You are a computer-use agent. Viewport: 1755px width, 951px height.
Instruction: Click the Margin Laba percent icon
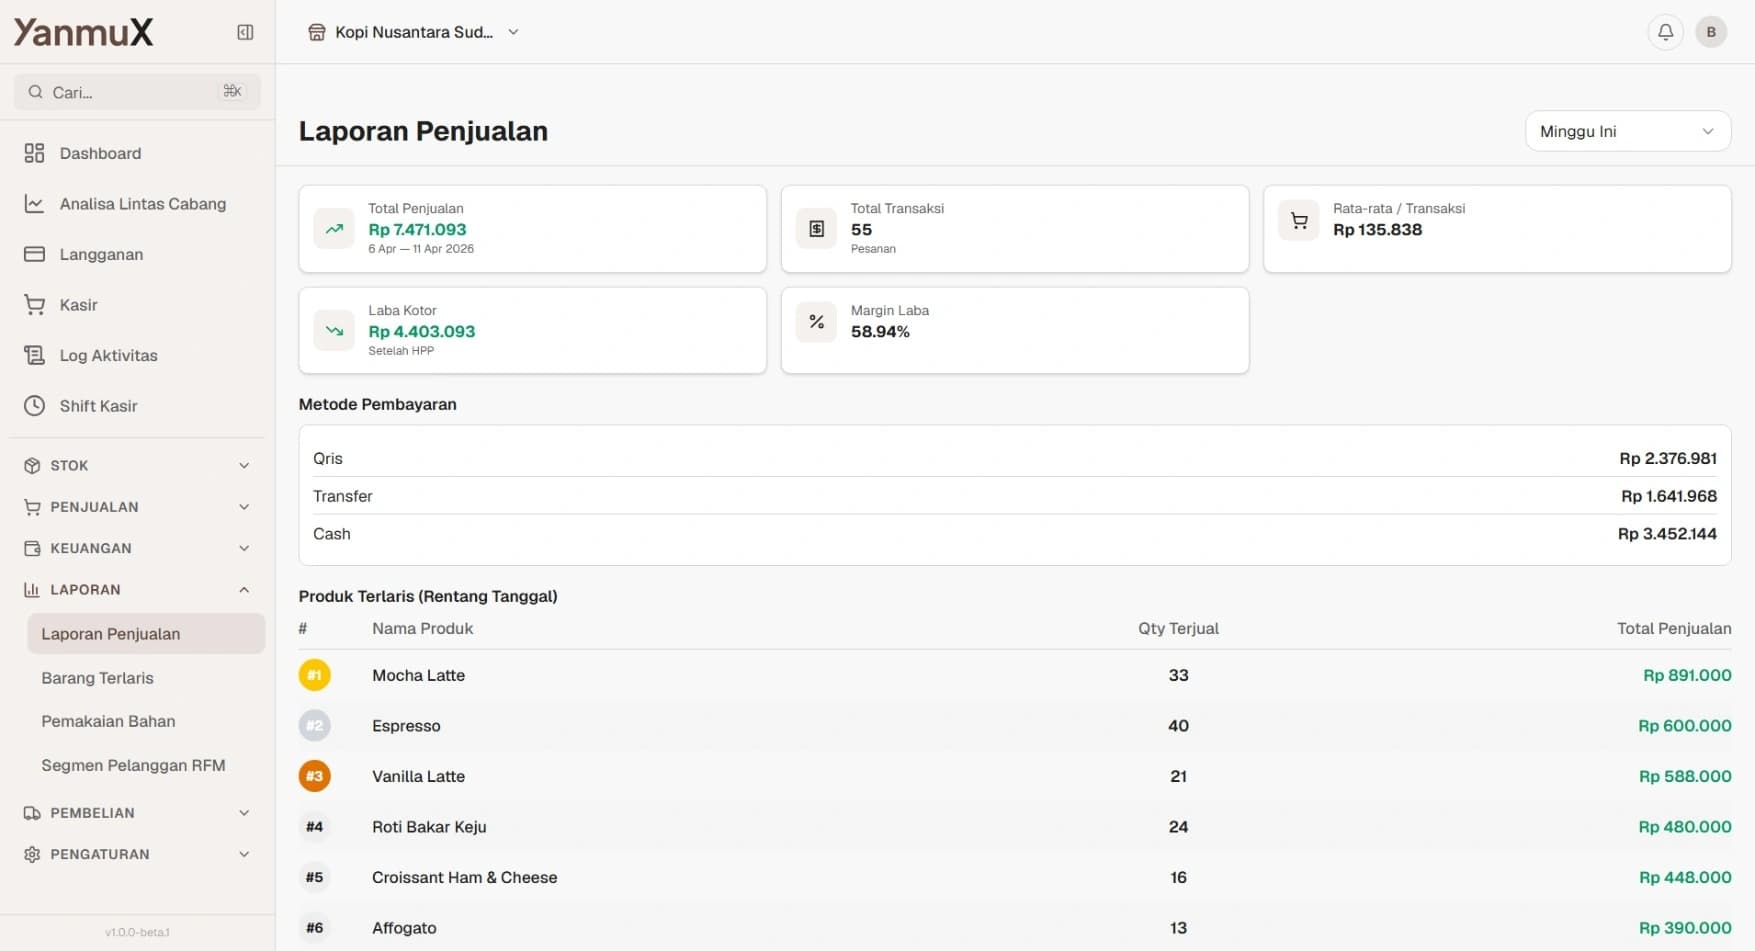(x=816, y=322)
